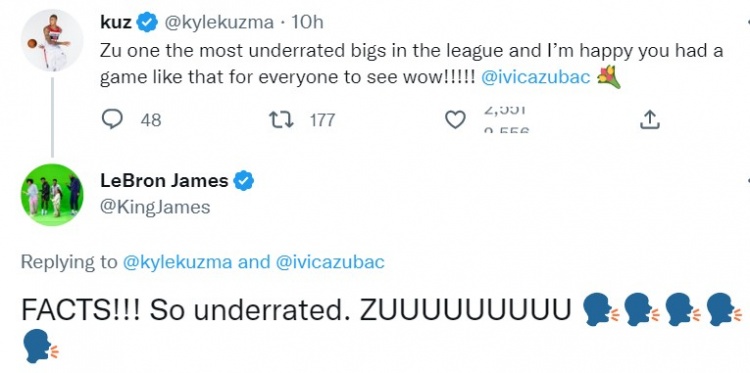Open @kylekuzma in the Replying to line
Screen dimensions: 750x373
(177, 262)
